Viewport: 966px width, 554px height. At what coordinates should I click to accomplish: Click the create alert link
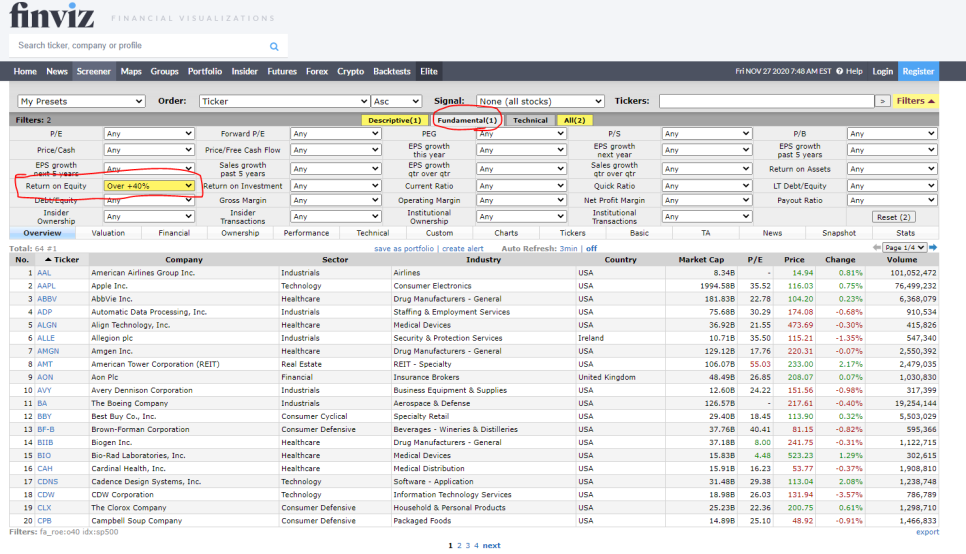(463, 248)
